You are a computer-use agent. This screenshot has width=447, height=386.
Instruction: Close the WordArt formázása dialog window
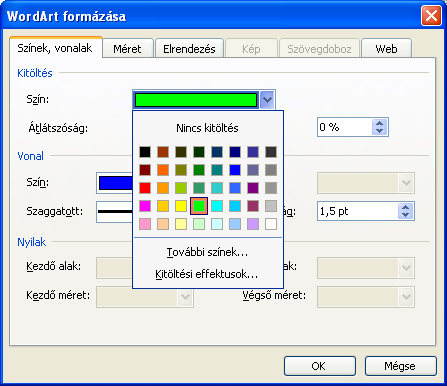pyautogui.click(x=431, y=16)
